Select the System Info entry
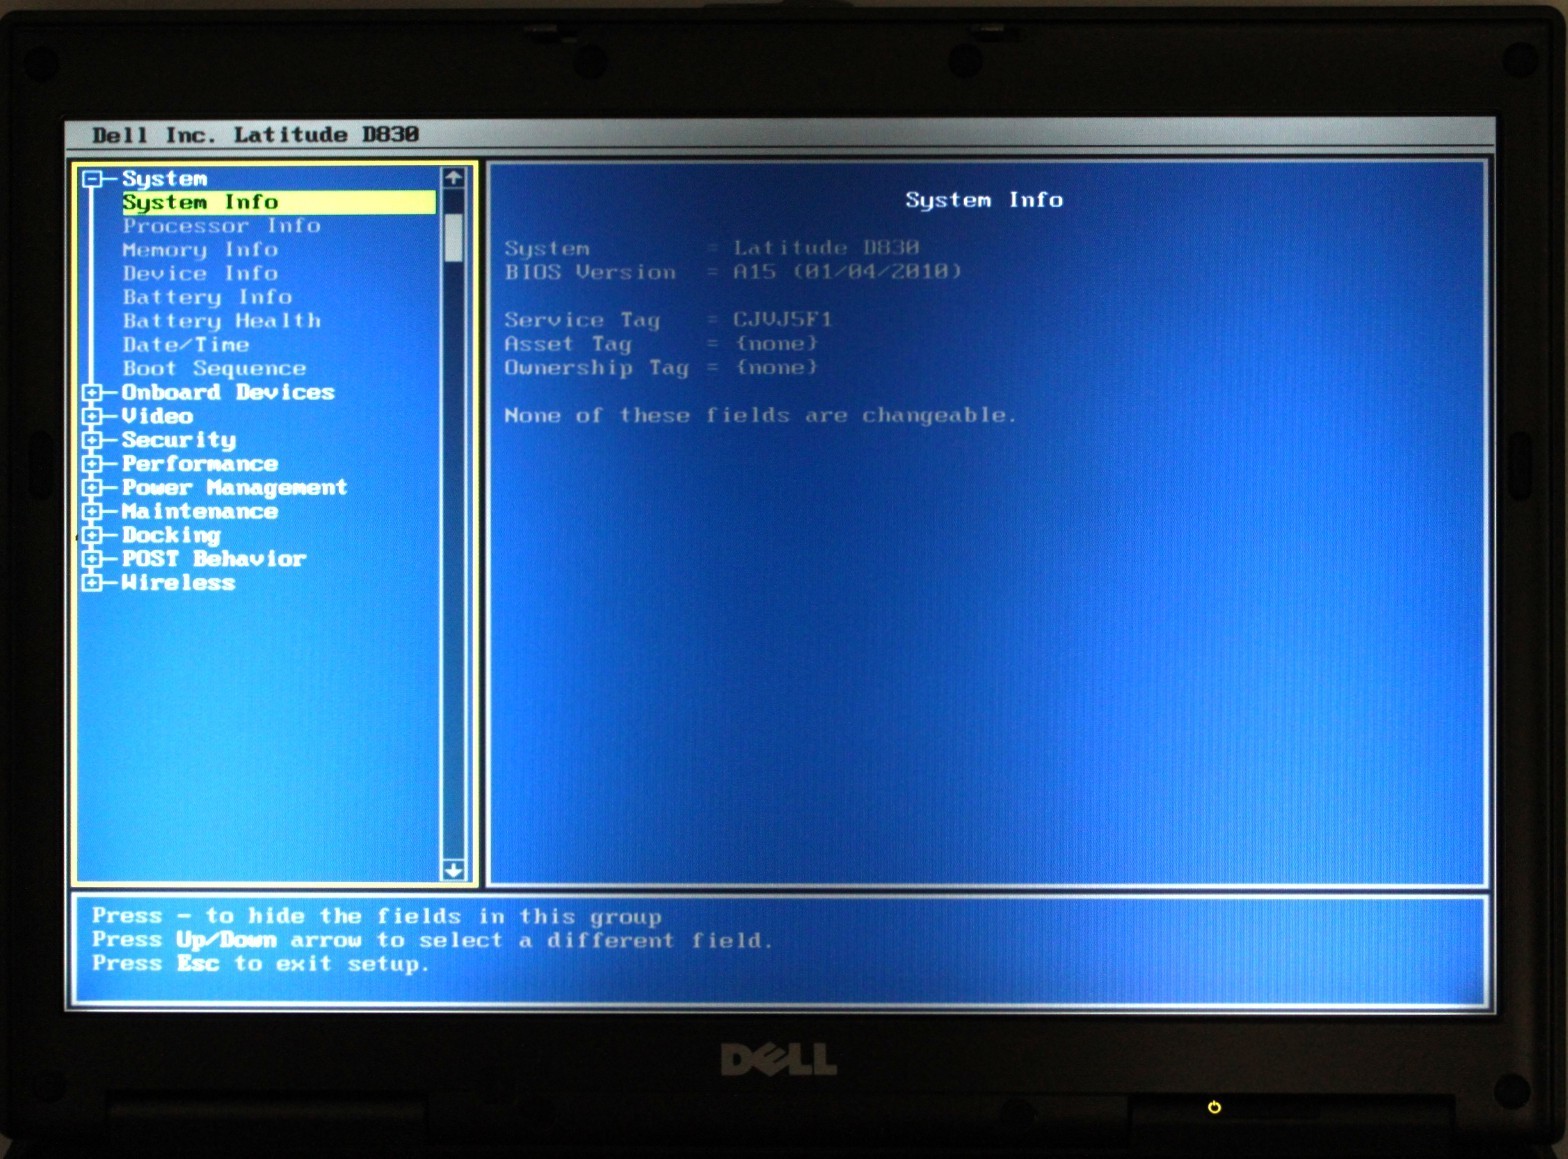 [279, 202]
